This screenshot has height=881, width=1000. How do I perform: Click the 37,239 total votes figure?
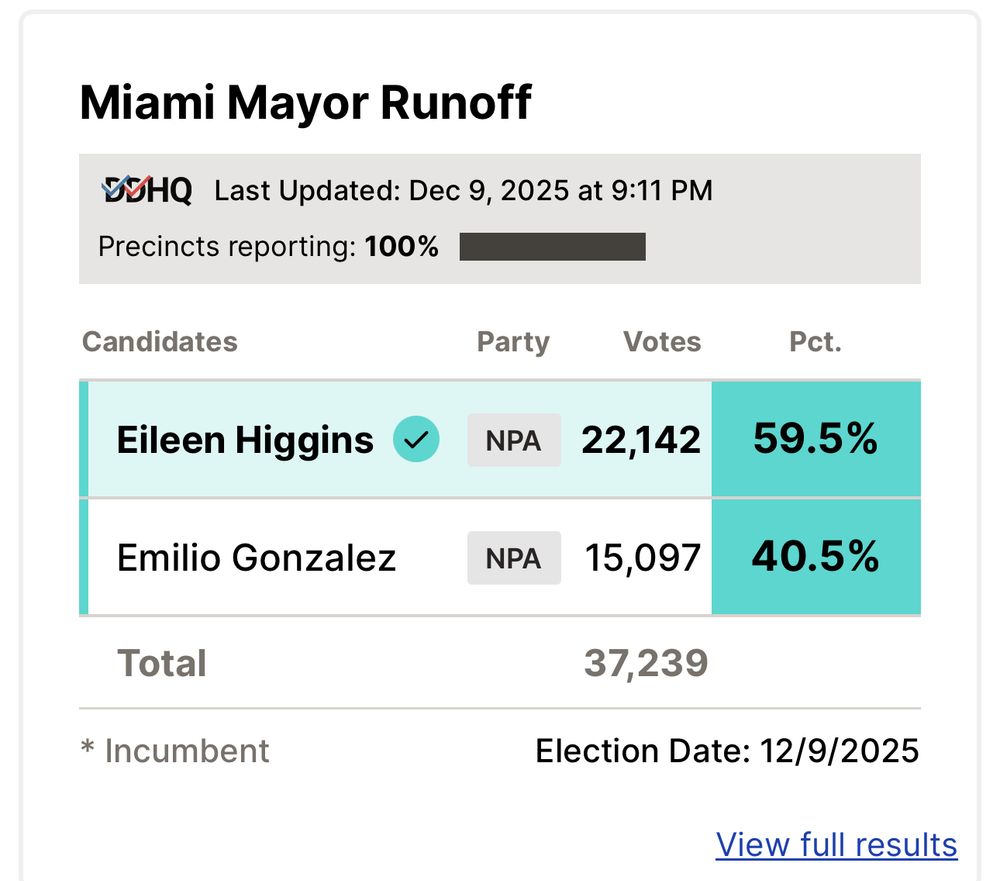click(x=646, y=663)
